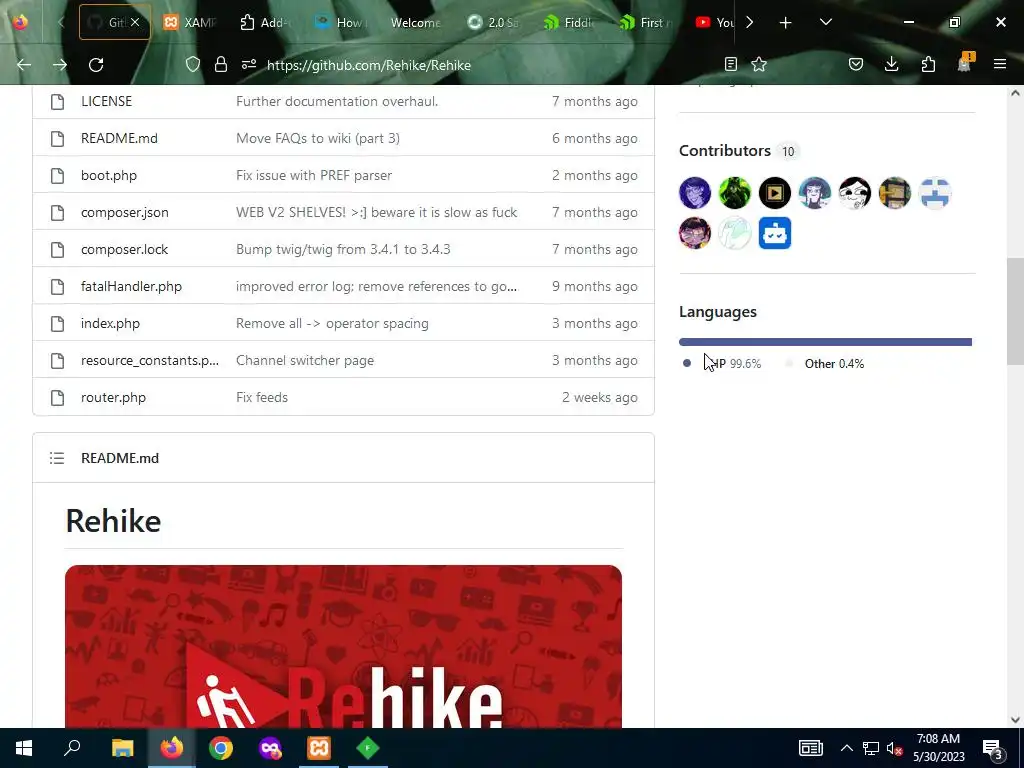This screenshot has height=768, width=1024.
Task: Open the Contributors link
Action: click(725, 151)
